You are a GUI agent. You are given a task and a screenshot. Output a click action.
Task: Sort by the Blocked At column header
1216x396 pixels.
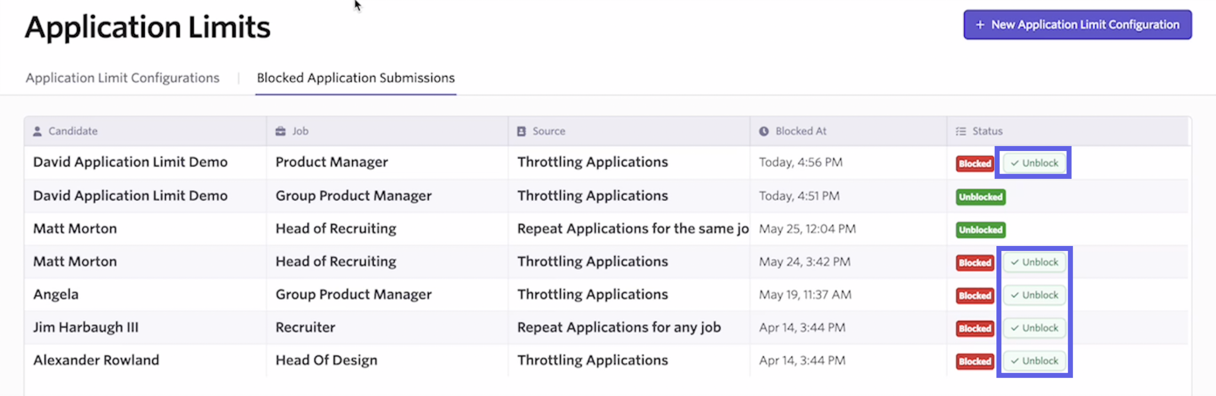click(848, 131)
